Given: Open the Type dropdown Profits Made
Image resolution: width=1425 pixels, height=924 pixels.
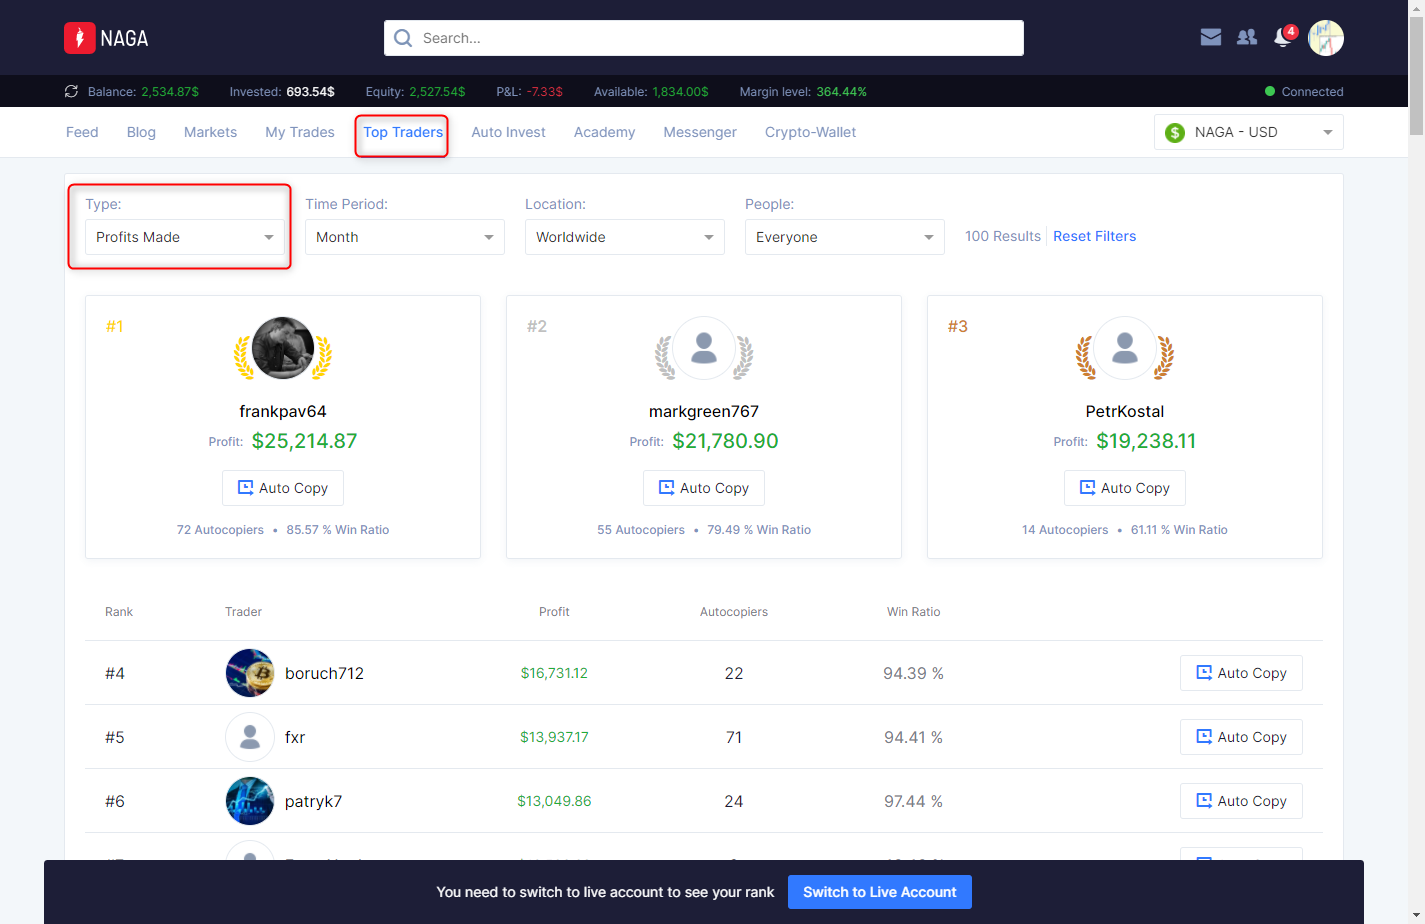Looking at the screenshot, I should click(x=185, y=237).
